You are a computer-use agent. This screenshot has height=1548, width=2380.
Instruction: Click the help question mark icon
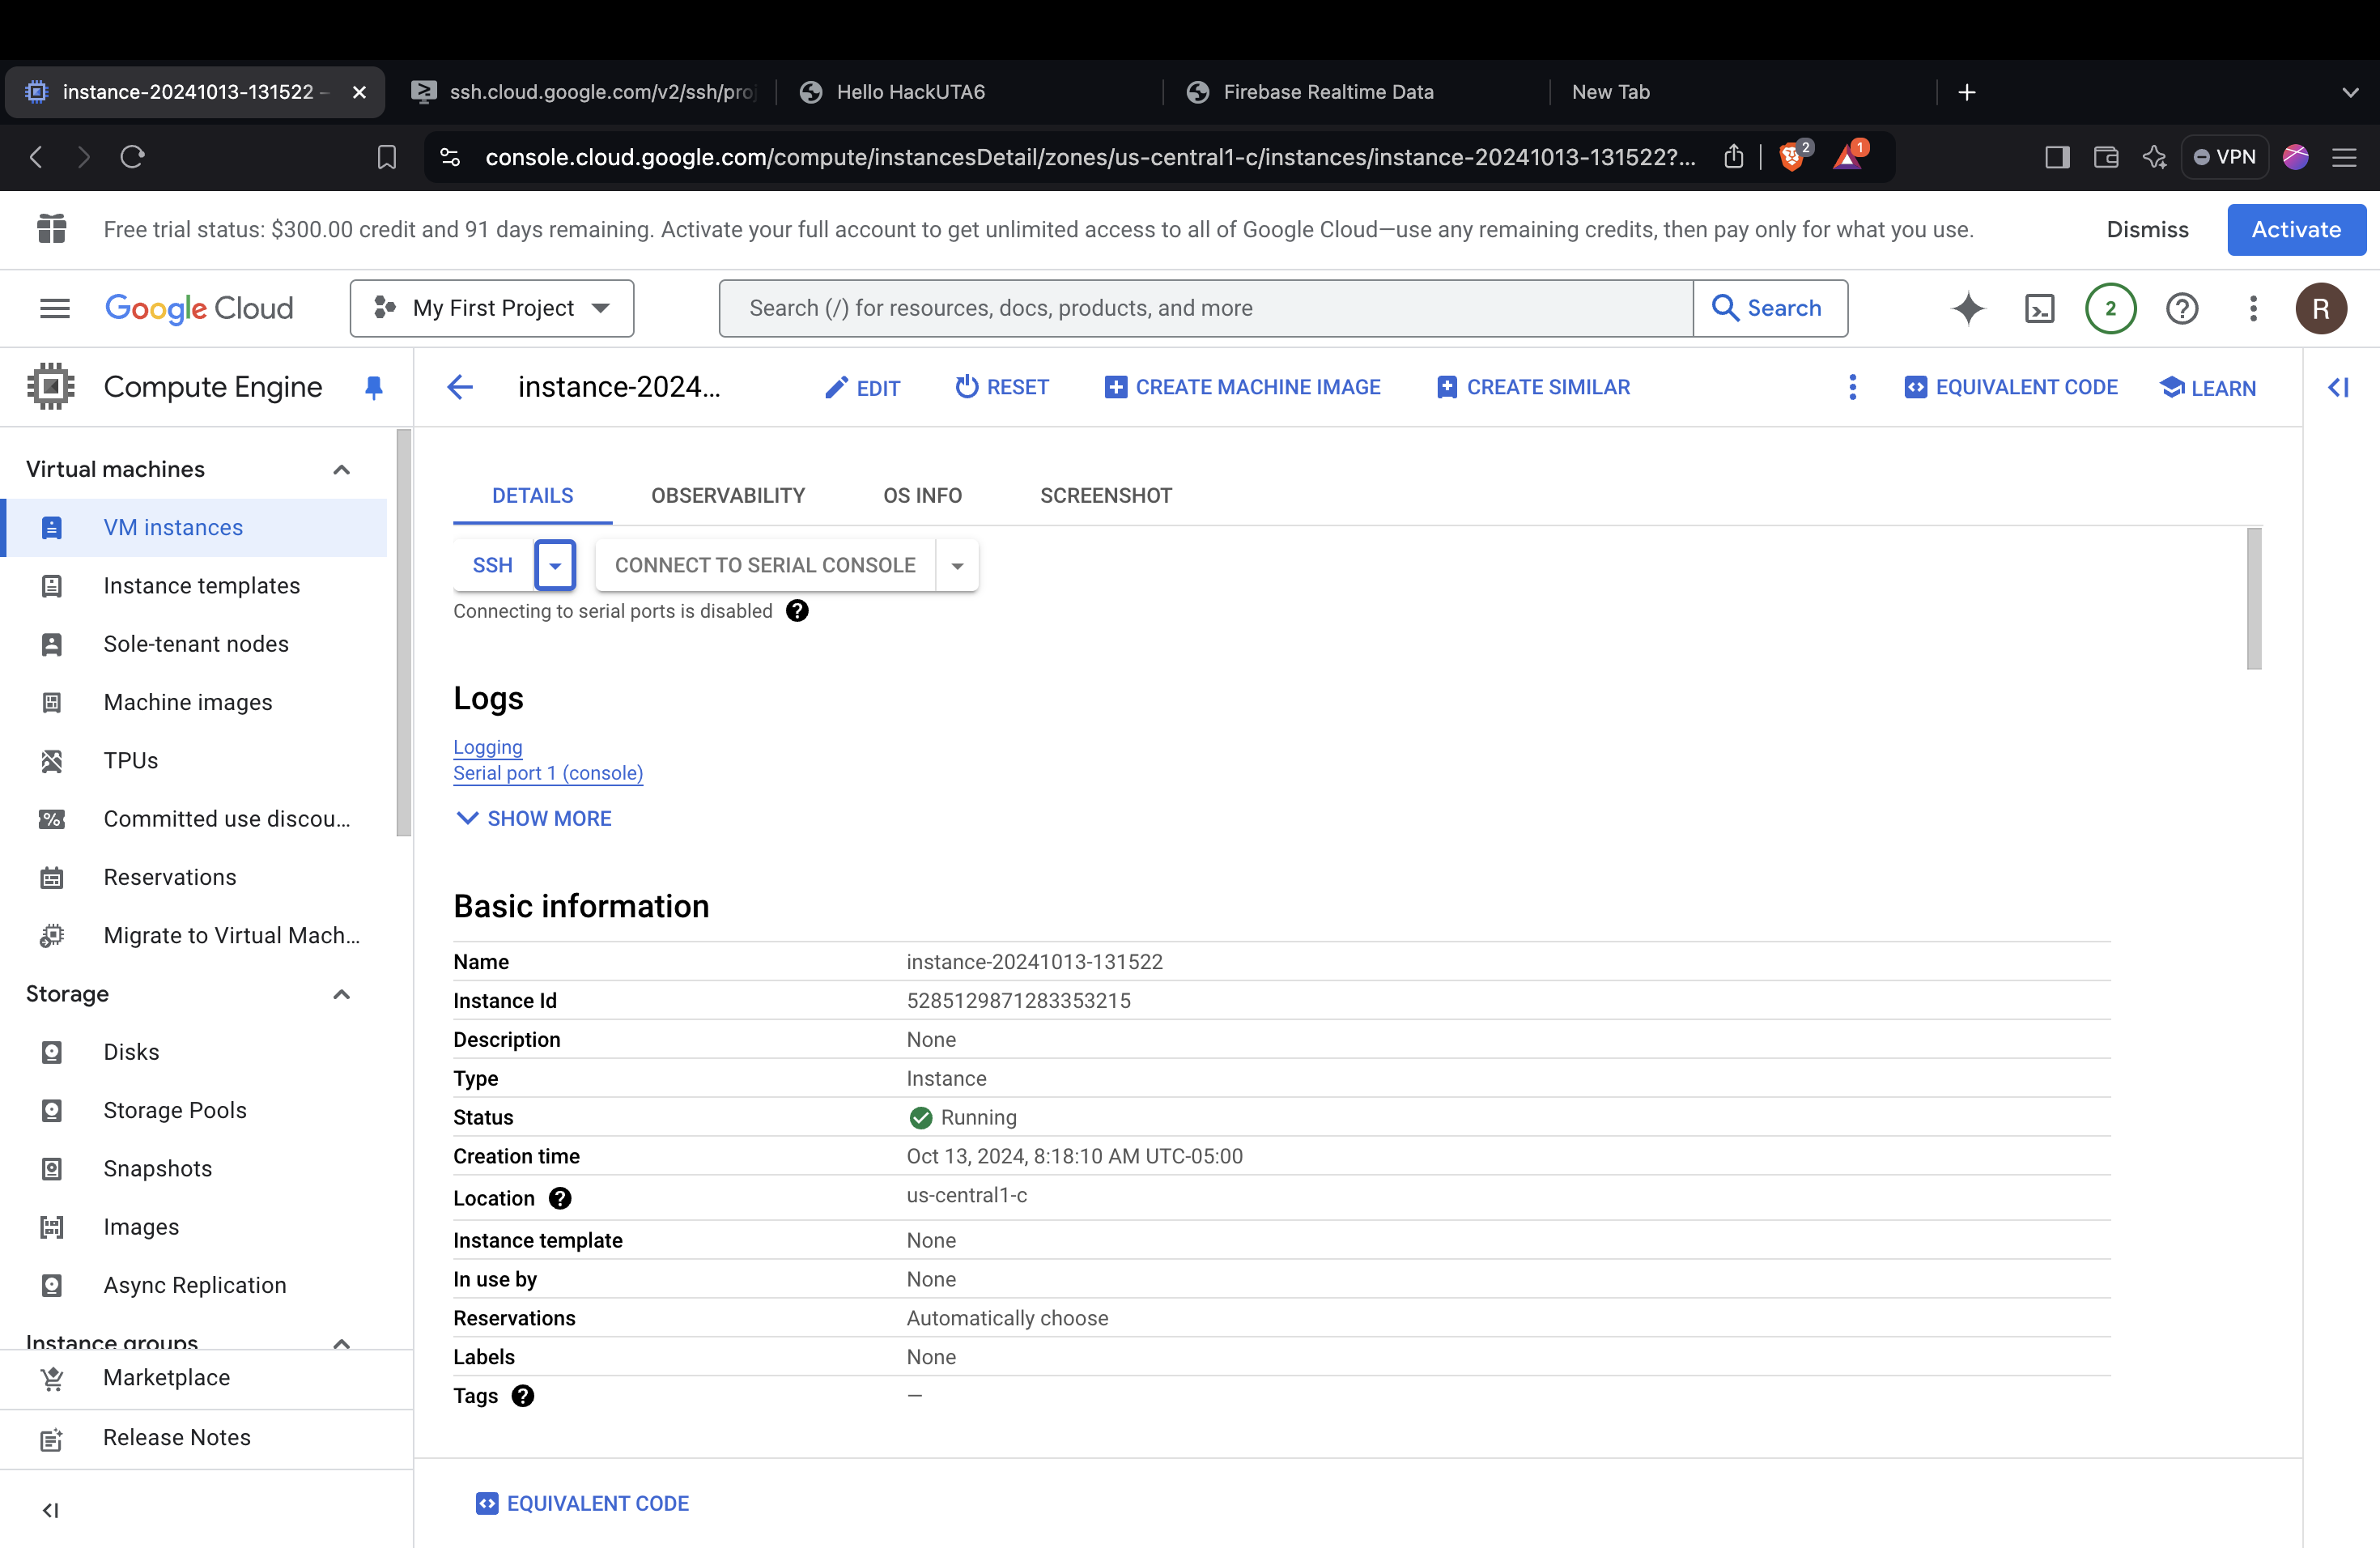point(2181,308)
